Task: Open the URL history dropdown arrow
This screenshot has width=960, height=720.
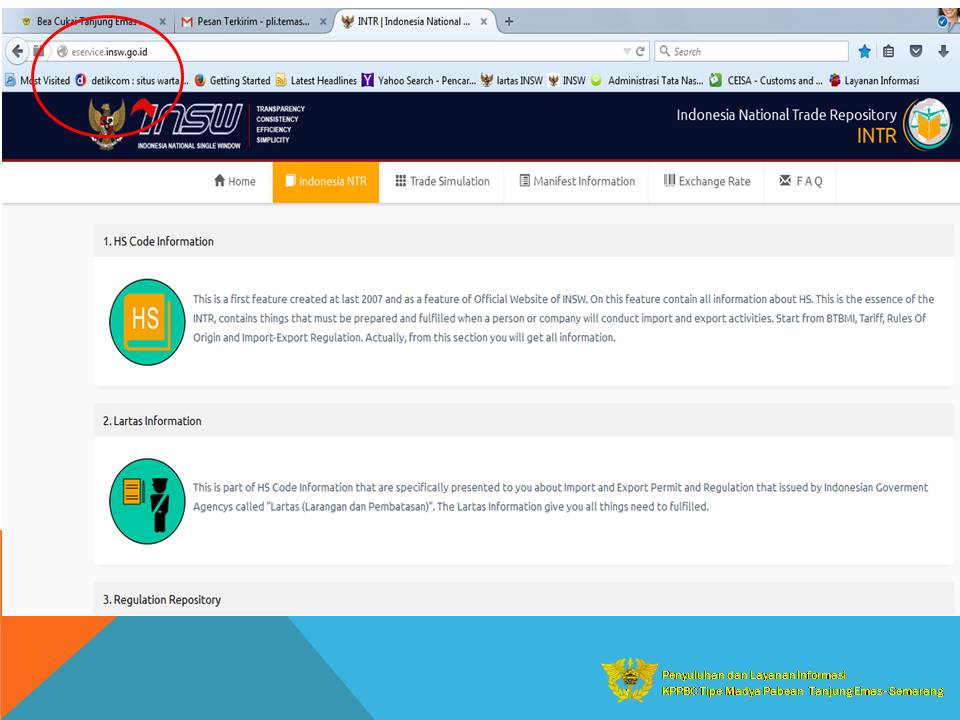Action: (x=627, y=51)
